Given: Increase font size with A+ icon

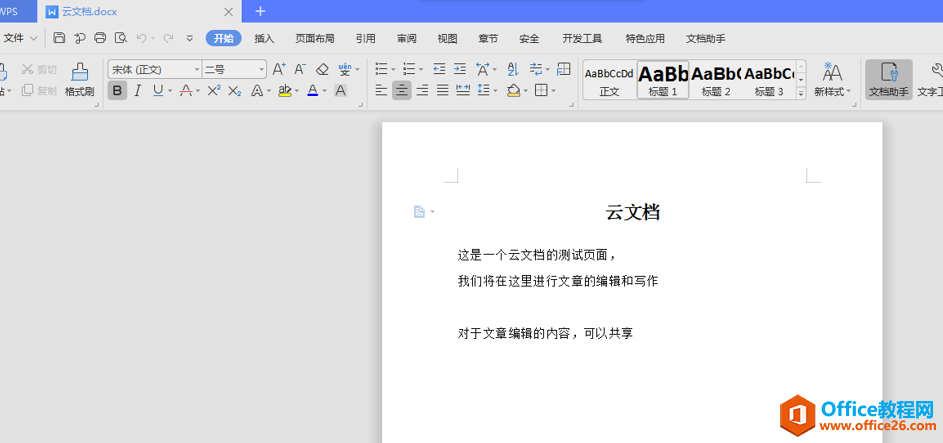Looking at the screenshot, I should click(x=279, y=69).
